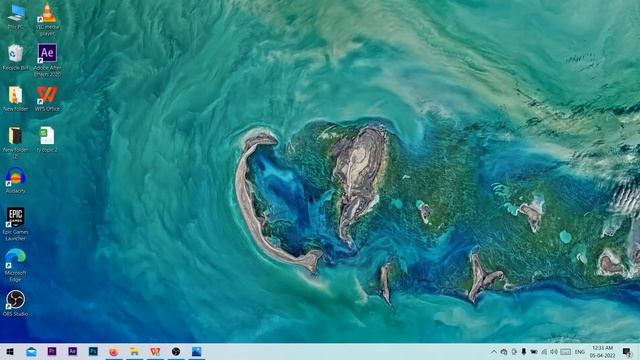Click the microphone tray icon
The width and height of the screenshot is (640, 360).
point(524,351)
